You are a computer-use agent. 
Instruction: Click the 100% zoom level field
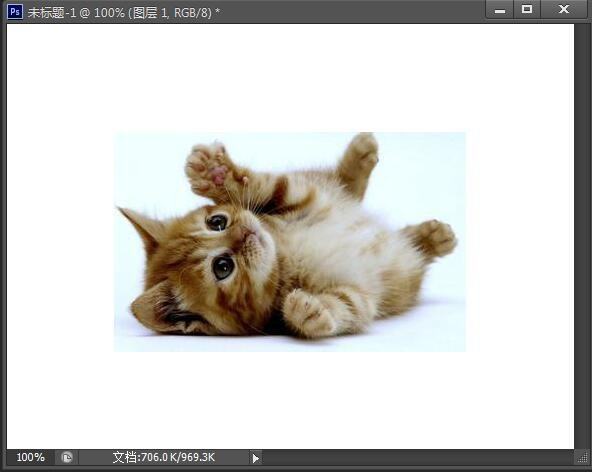click(x=30, y=458)
